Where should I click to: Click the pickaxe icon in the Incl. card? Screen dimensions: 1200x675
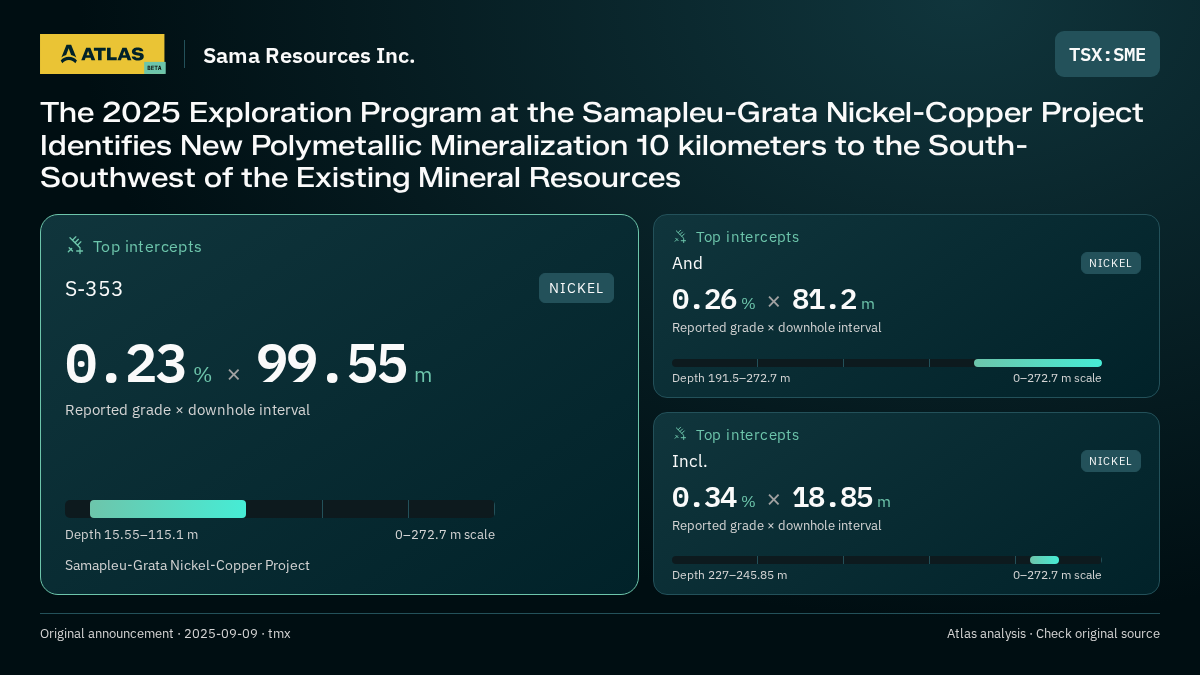click(680, 434)
